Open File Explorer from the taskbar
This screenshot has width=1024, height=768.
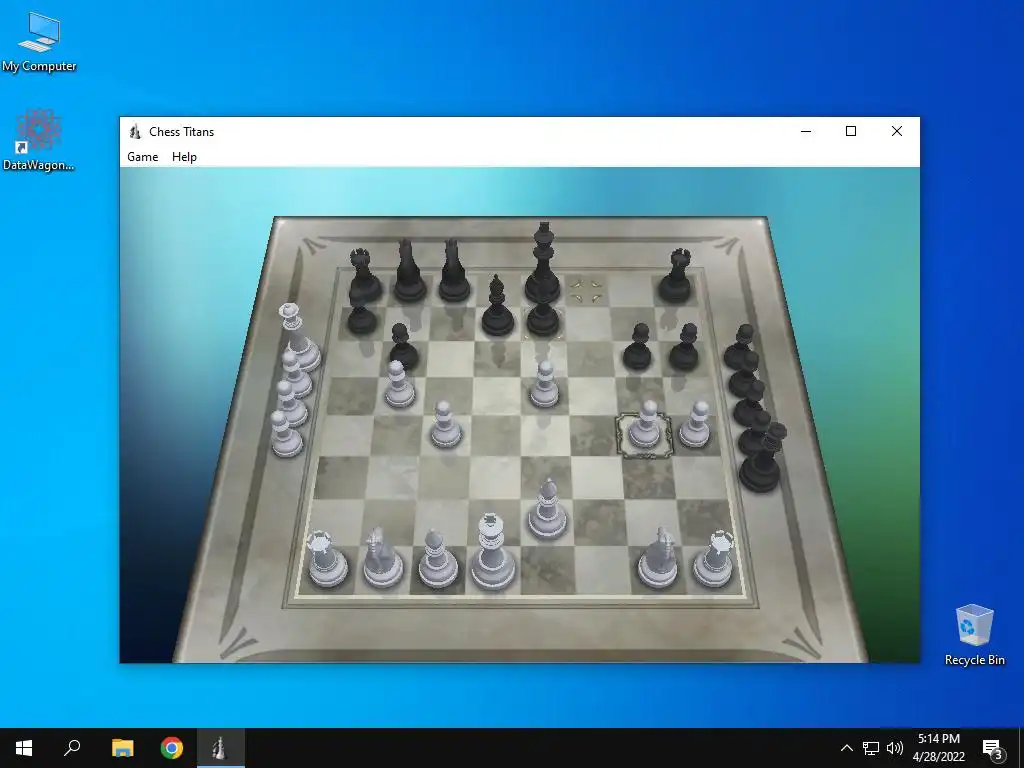click(122, 748)
